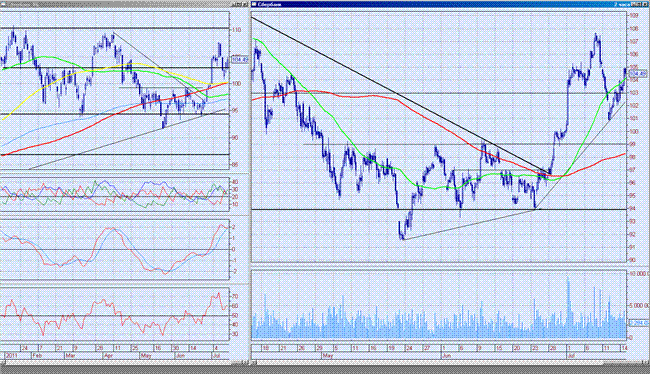Click the Apr label on left time axis
This screenshot has width=650, height=374.
point(108,356)
